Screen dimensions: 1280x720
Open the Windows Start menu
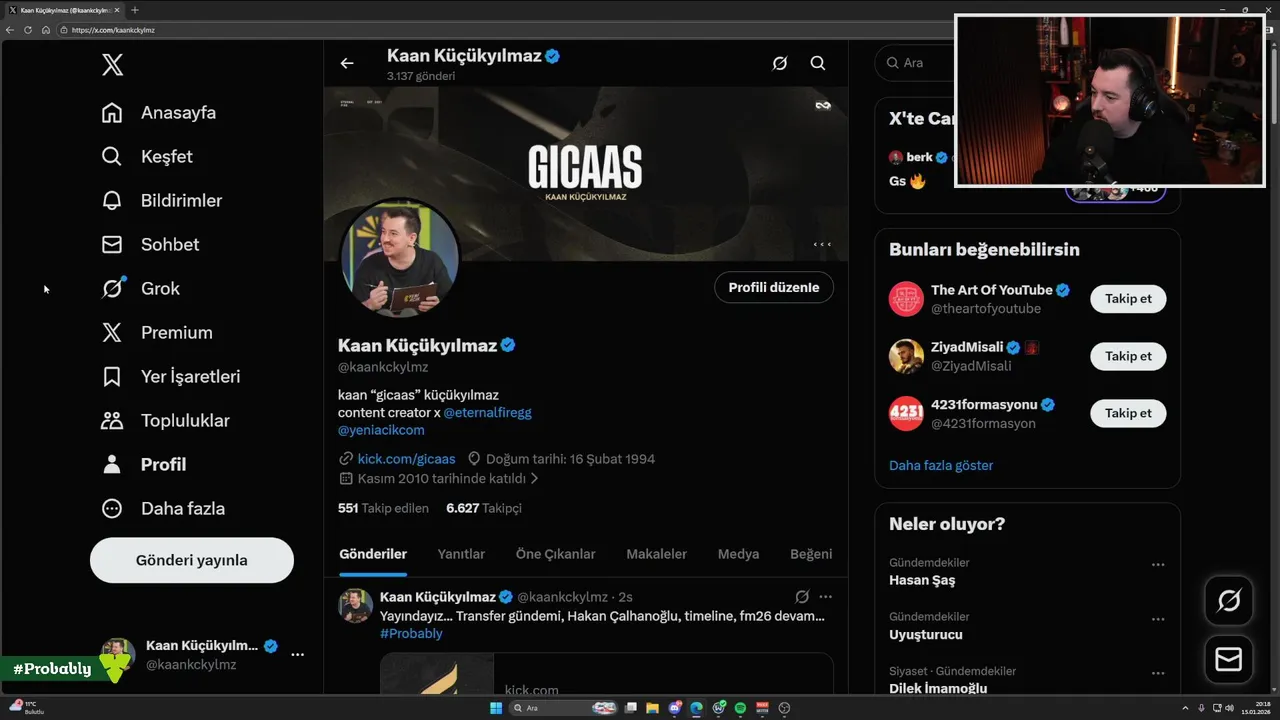pos(496,708)
